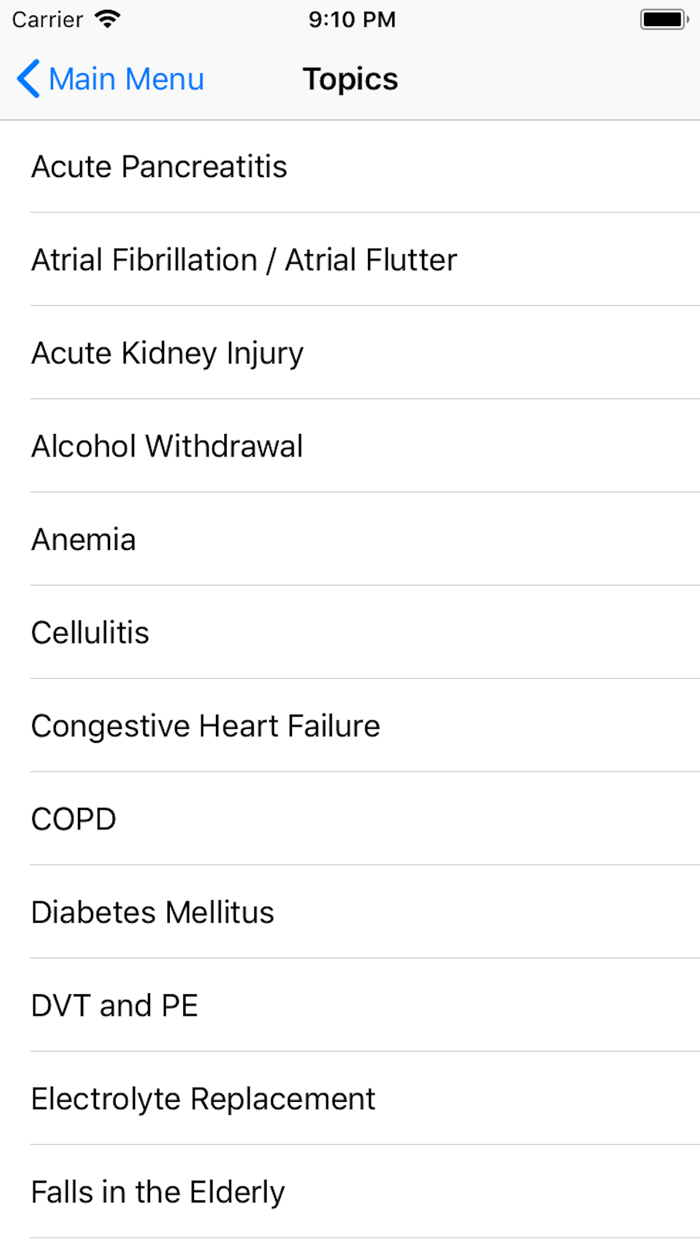Tap the Wi-Fi status icon
This screenshot has width=700, height=1244.
coord(106,19)
